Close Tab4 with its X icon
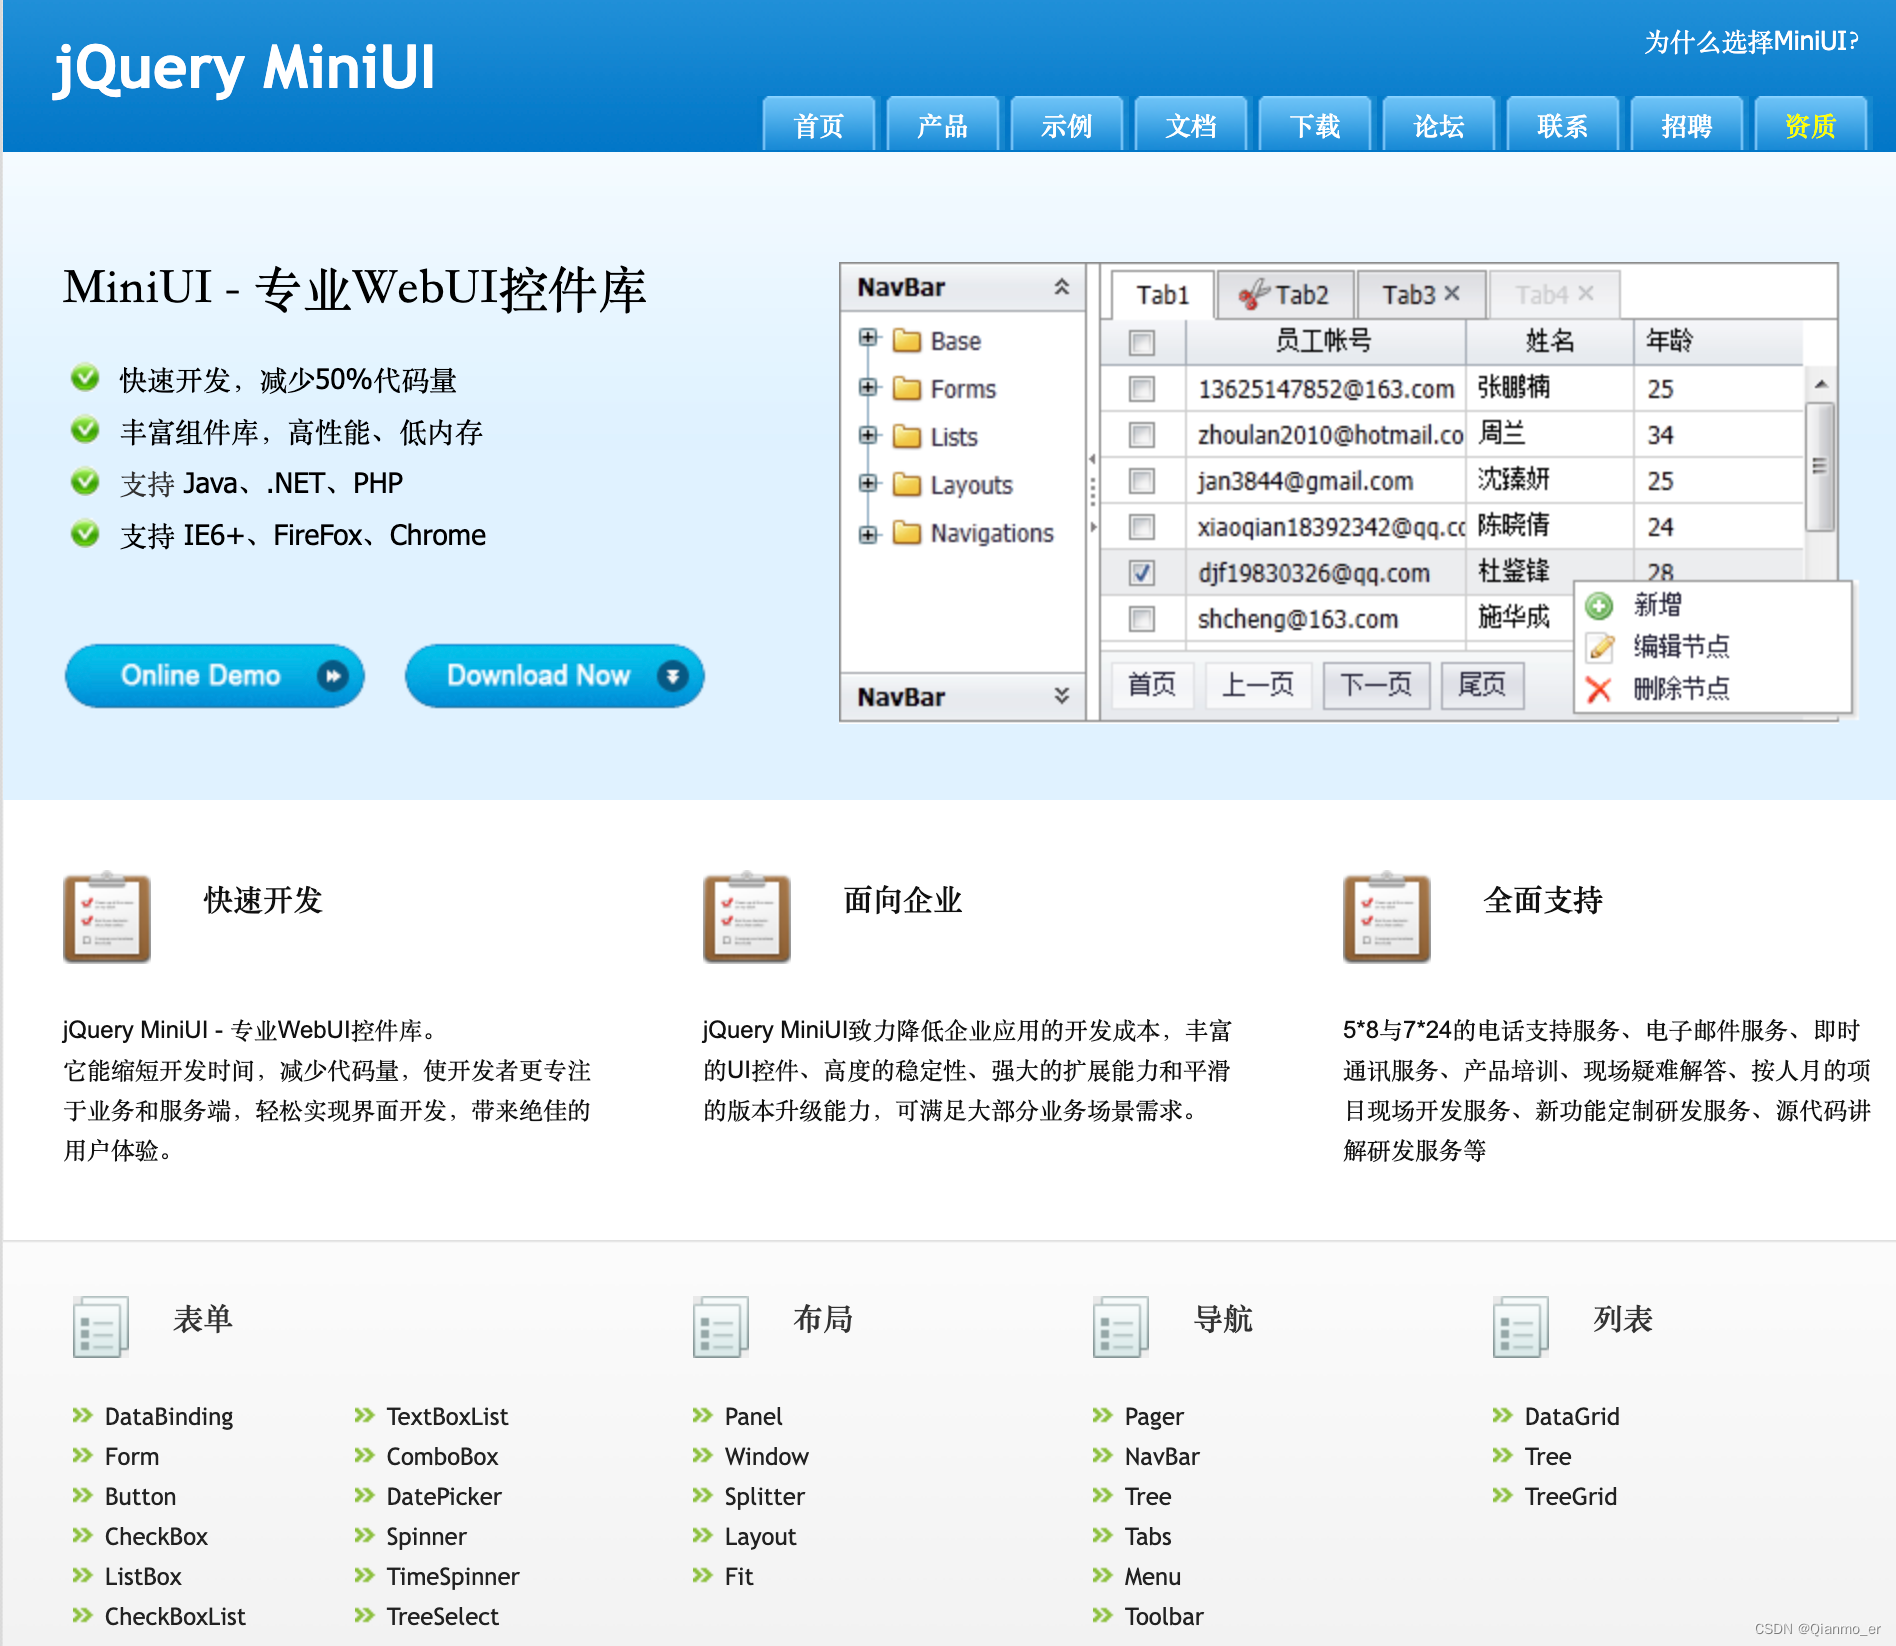Image resolution: width=1896 pixels, height=1646 pixels. click(1585, 293)
